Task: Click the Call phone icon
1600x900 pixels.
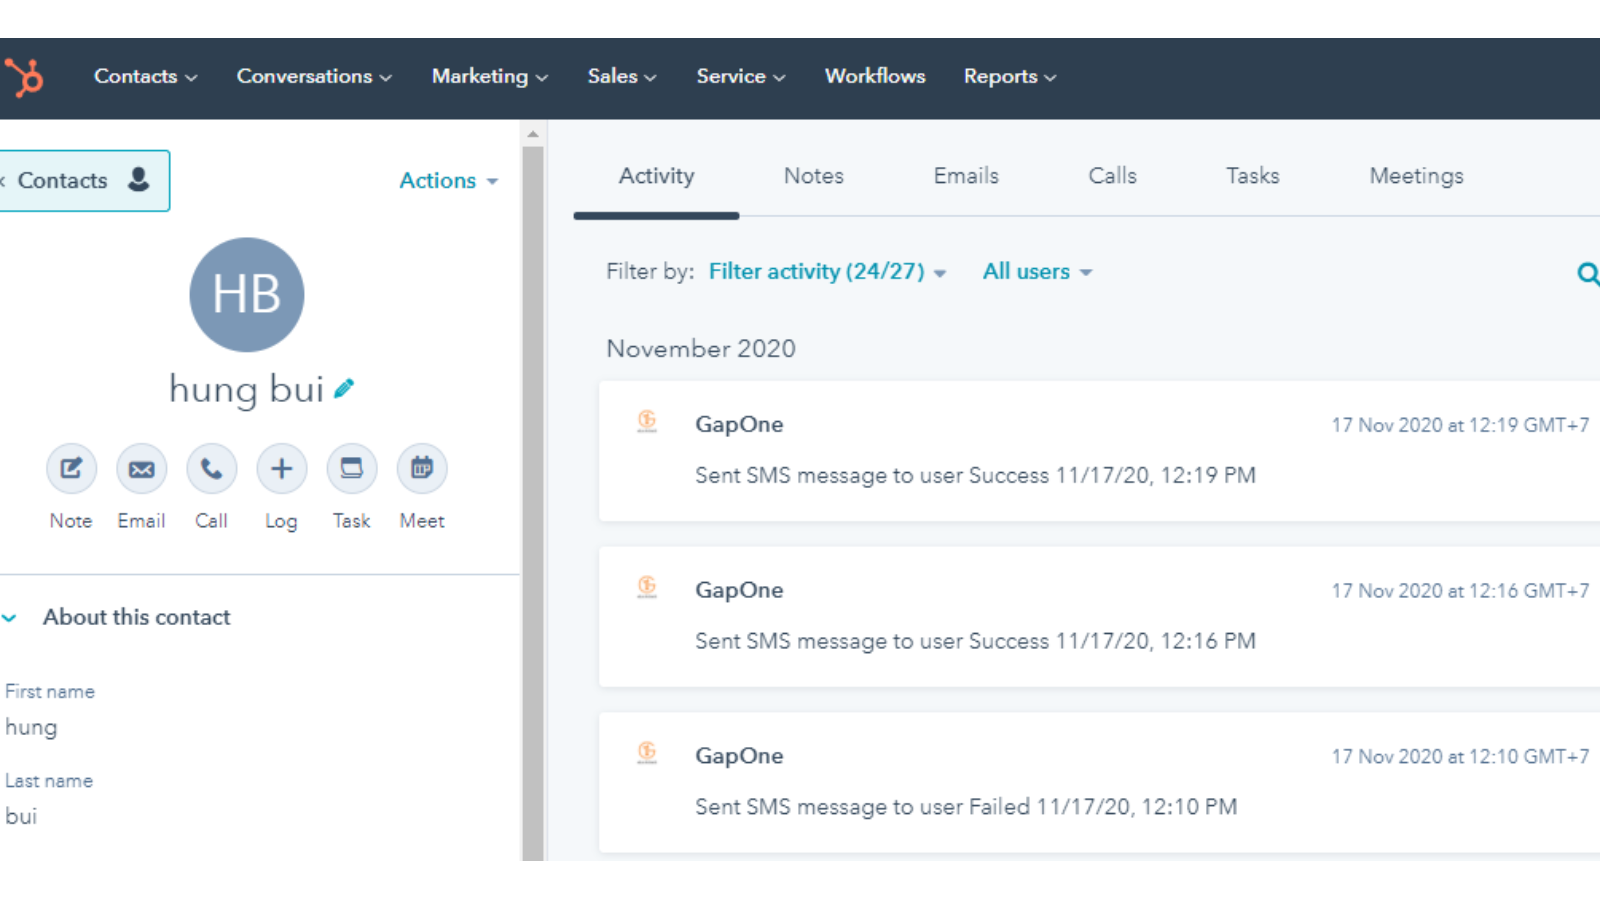Action: [211, 468]
